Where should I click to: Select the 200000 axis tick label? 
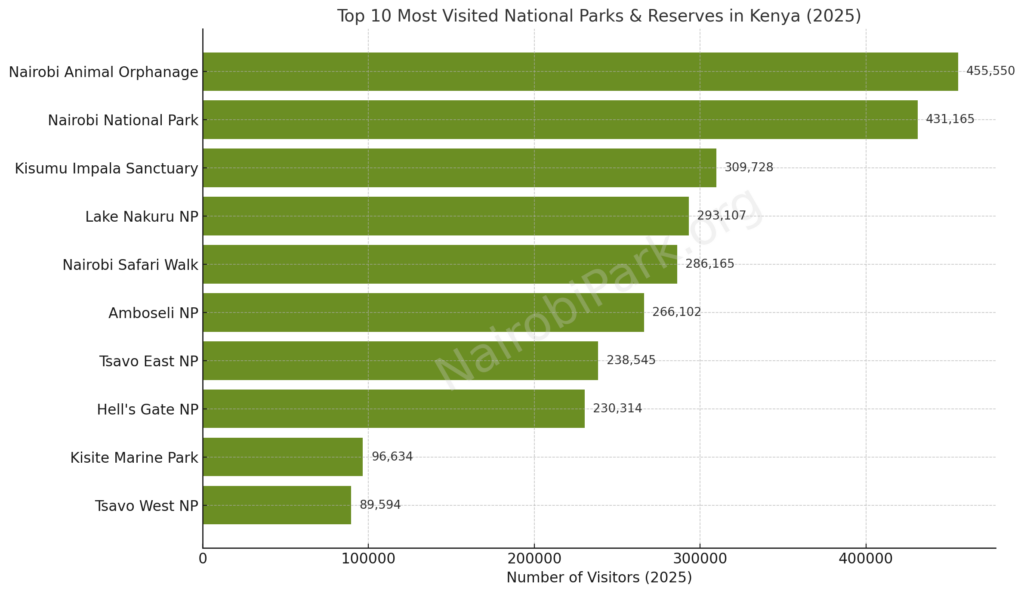(x=534, y=559)
